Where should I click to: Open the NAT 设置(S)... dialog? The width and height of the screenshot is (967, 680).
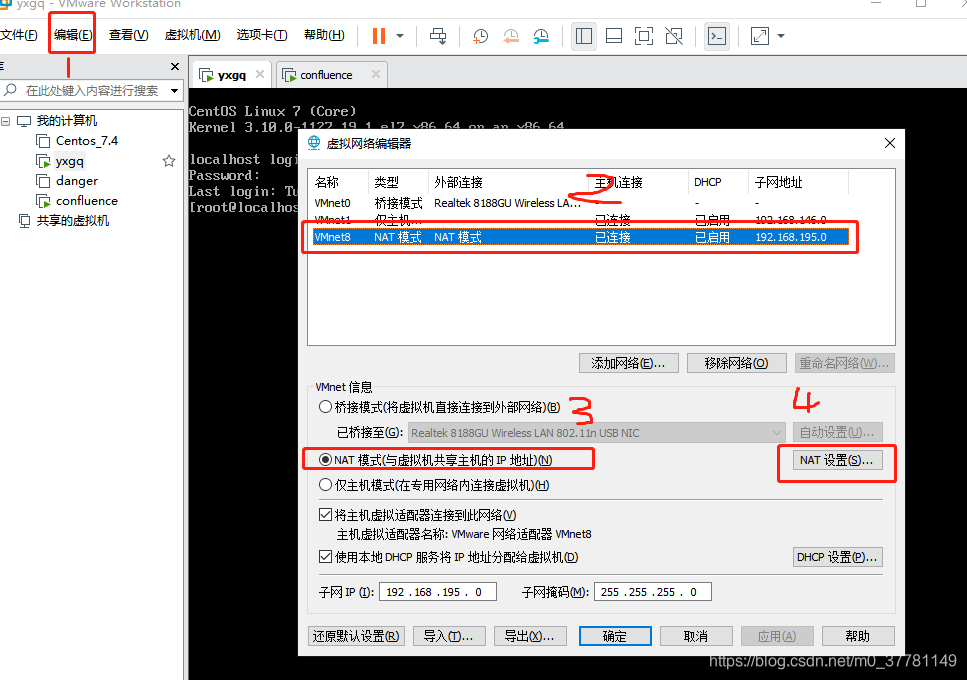tap(836, 460)
